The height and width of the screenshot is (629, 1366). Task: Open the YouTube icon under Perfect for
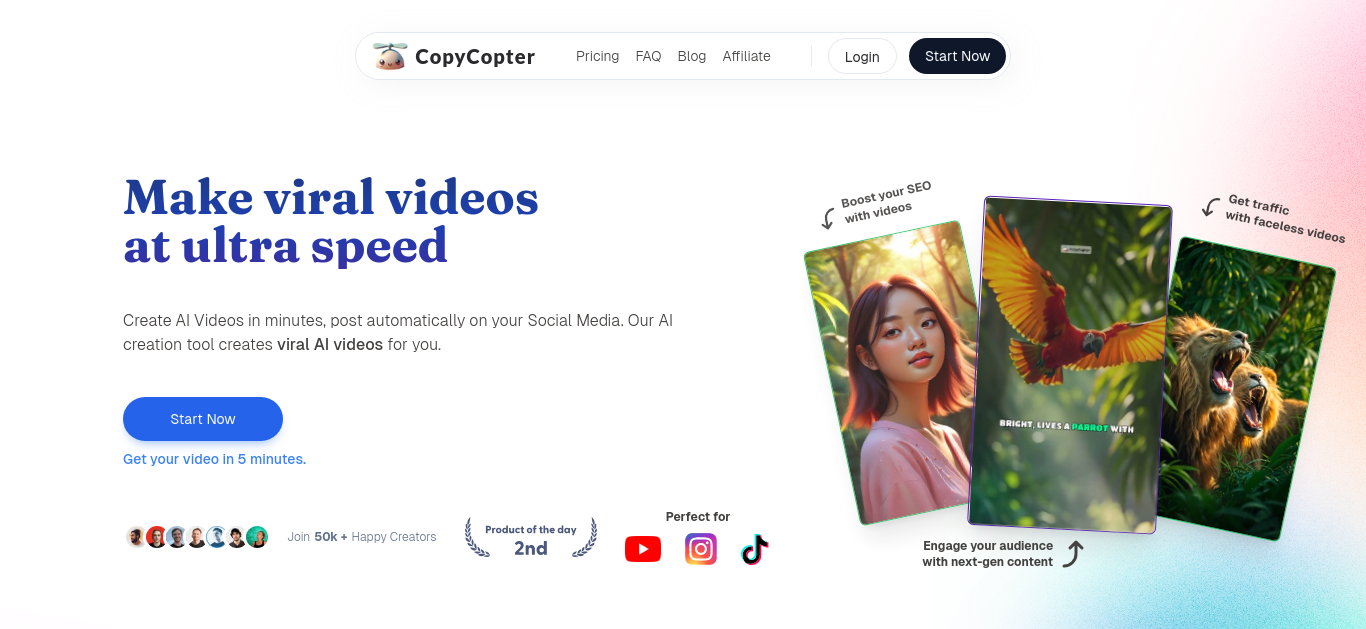[643, 549]
